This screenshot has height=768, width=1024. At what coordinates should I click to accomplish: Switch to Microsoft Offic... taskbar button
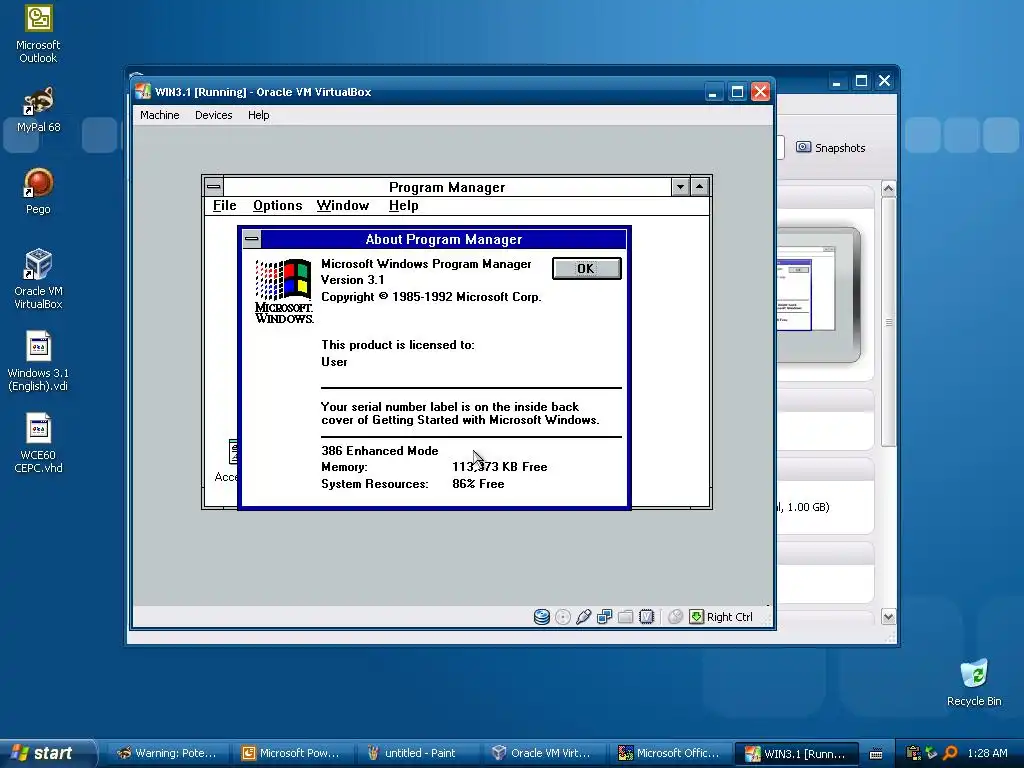tap(668, 753)
